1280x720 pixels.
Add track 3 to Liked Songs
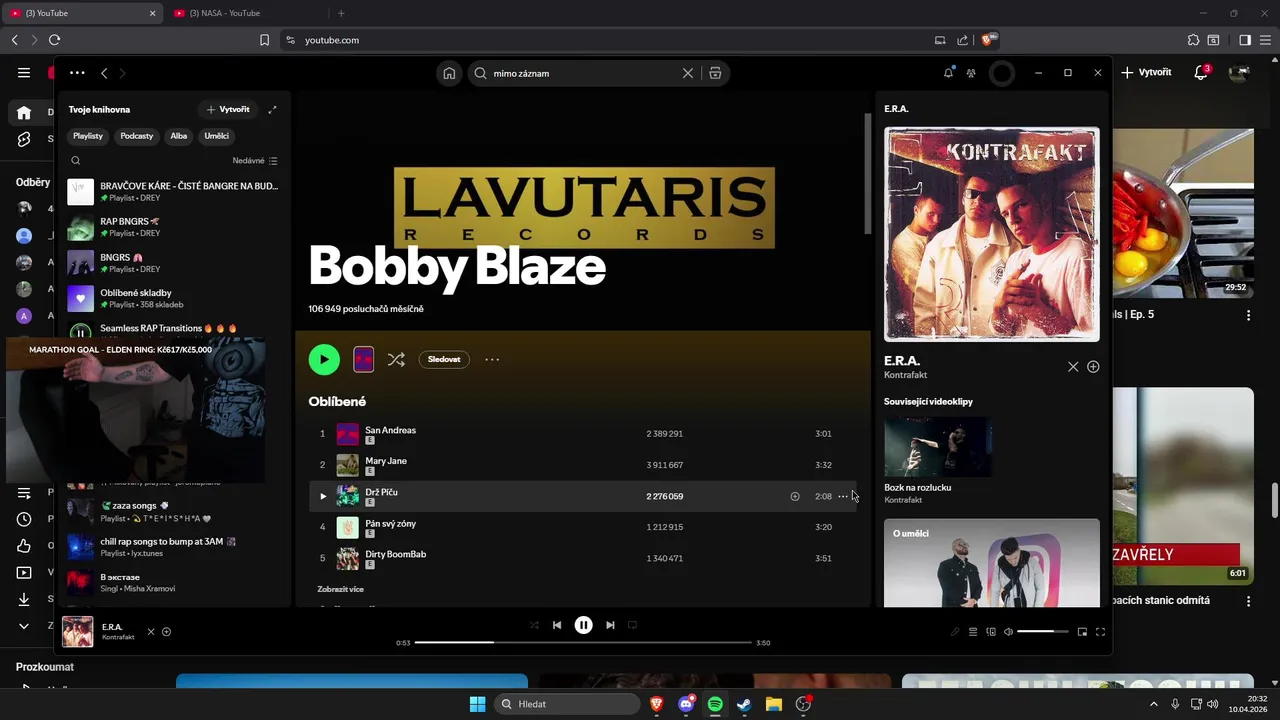[795, 496]
